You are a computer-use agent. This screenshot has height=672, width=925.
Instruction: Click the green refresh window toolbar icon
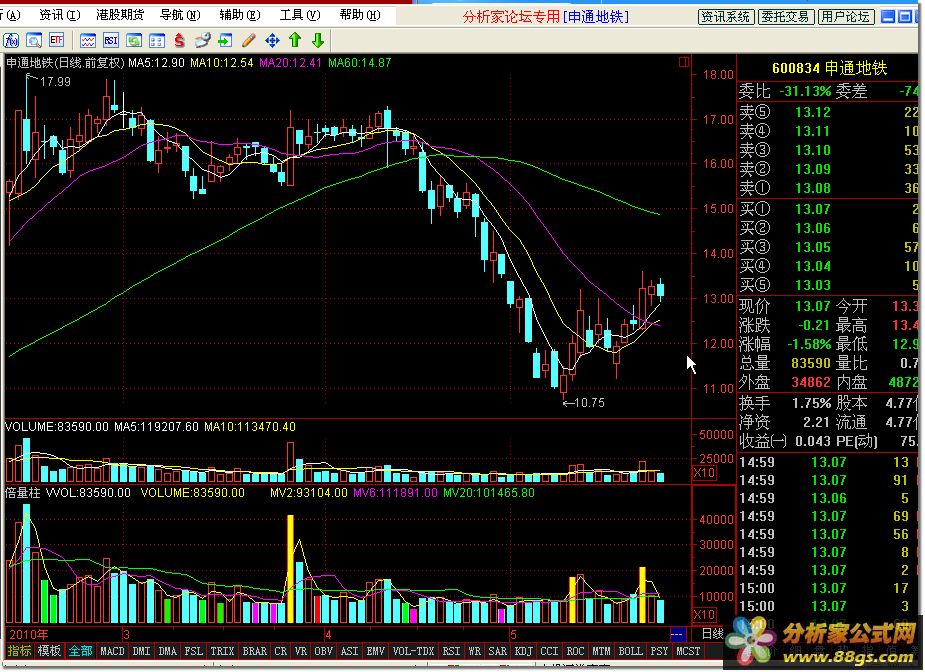click(134, 40)
